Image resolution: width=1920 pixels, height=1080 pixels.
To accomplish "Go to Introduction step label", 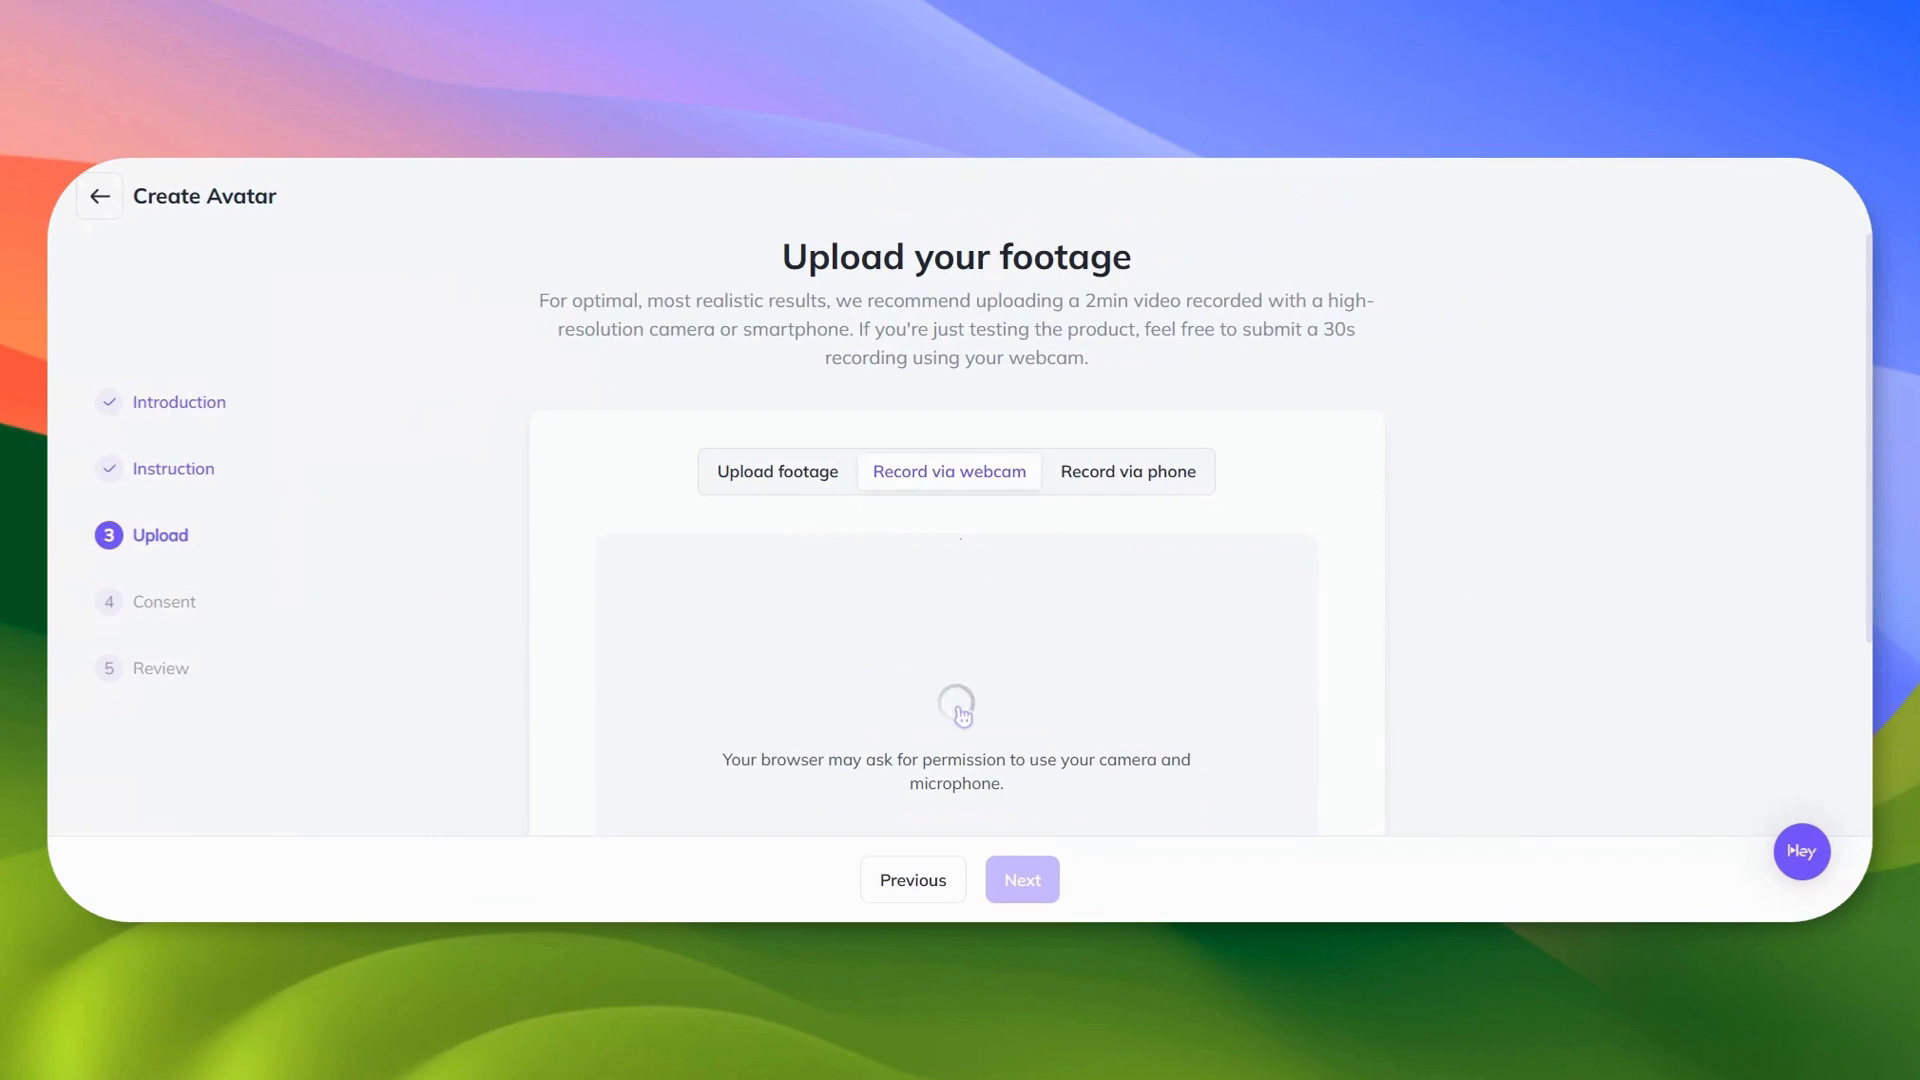I will pos(179,402).
